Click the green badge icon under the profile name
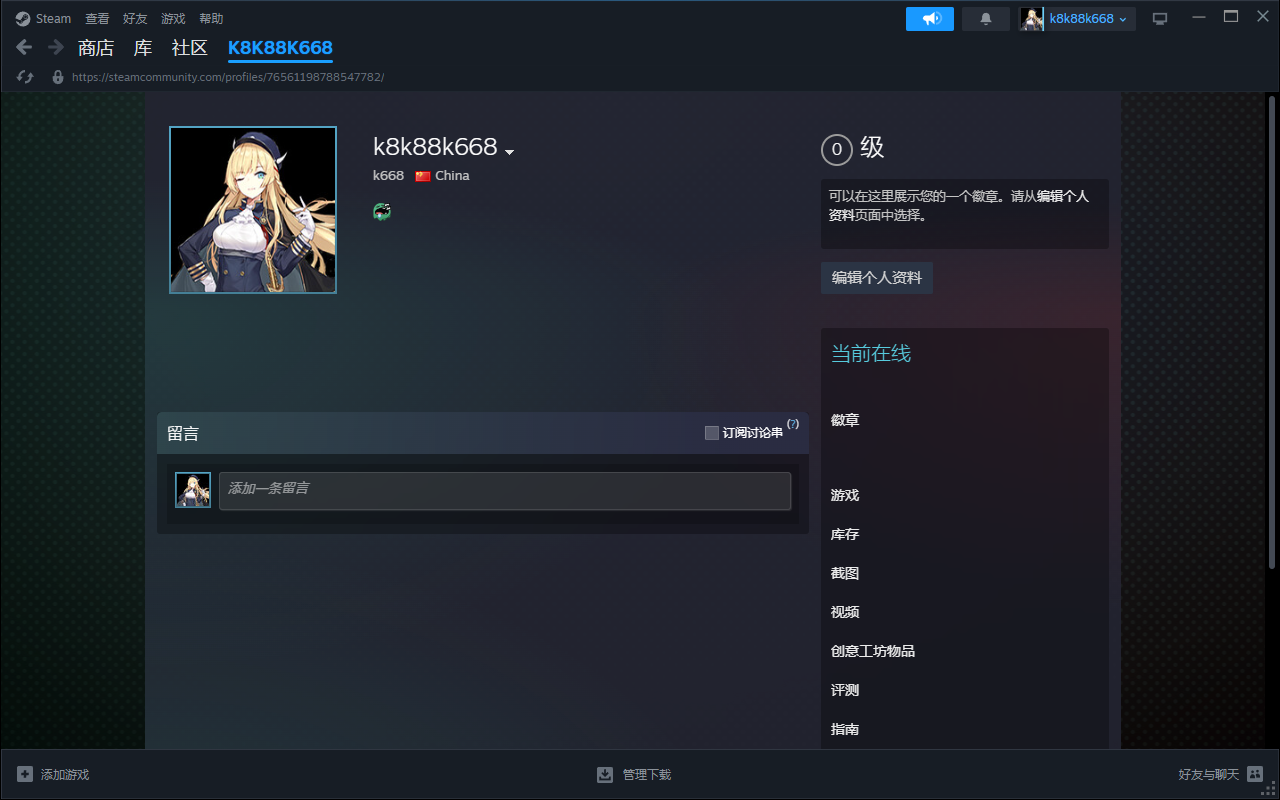Image resolution: width=1280 pixels, height=800 pixels. (x=382, y=211)
